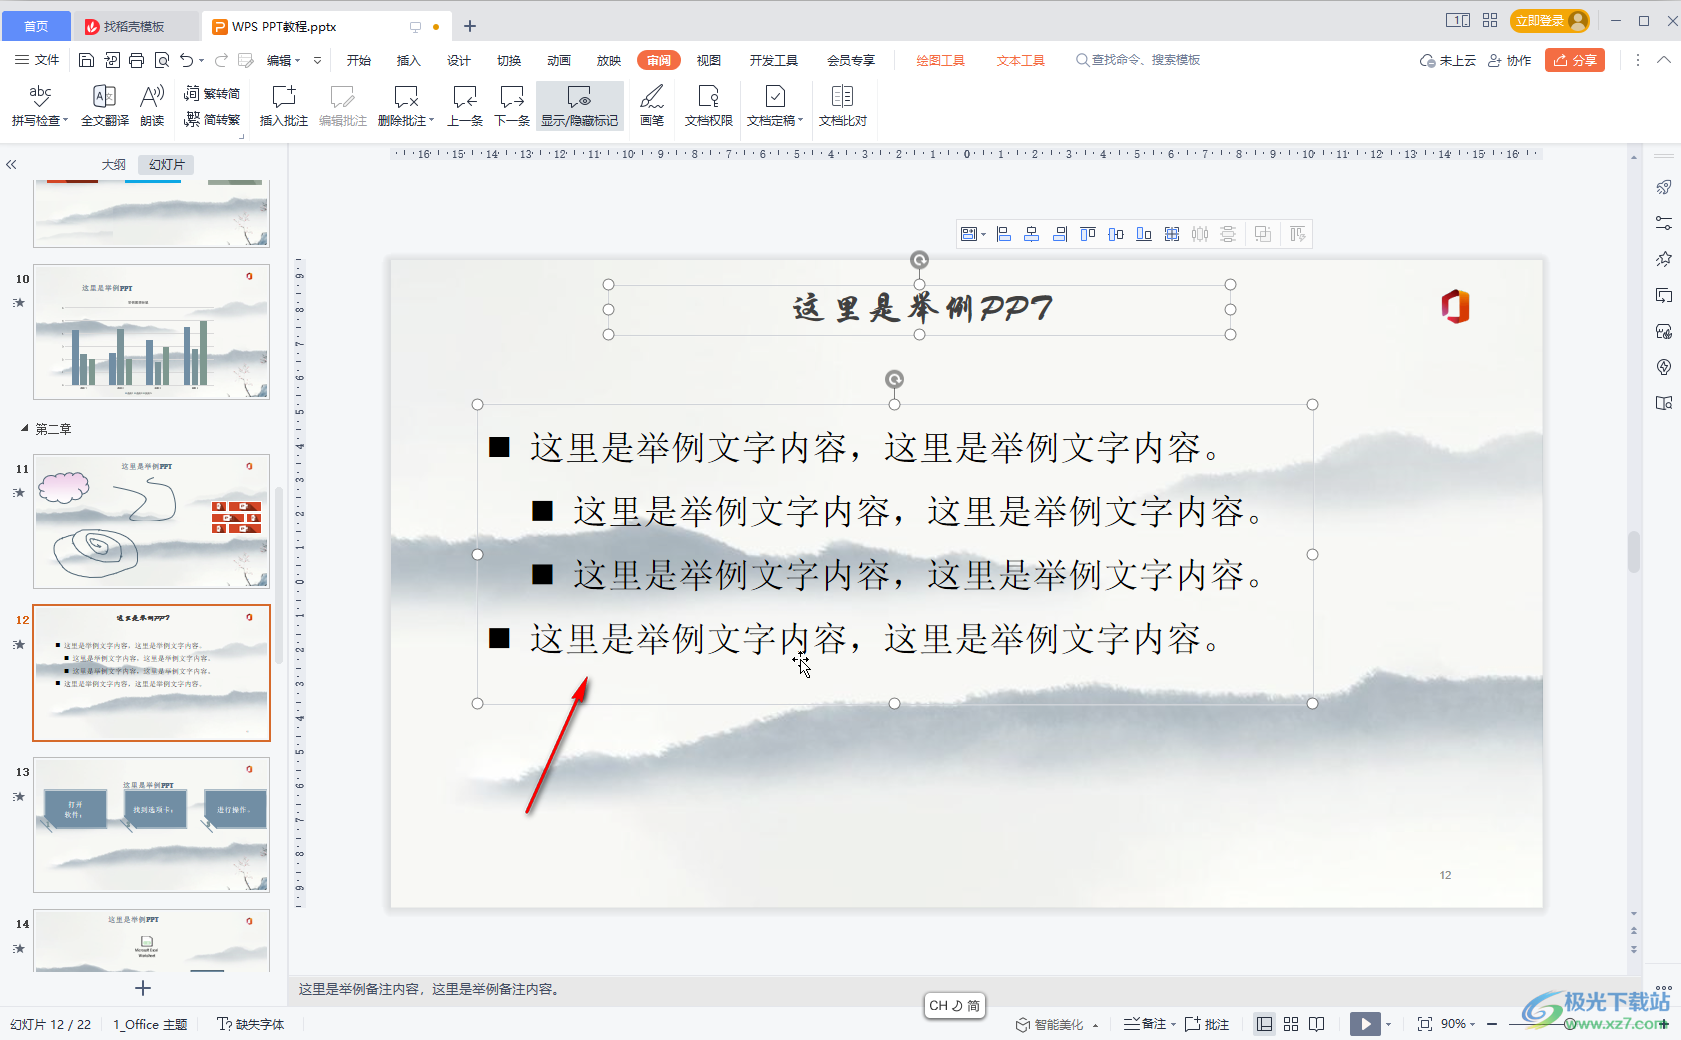Viewport: 1681px width, 1040px height.
Task: Click the Save icon in quick access
Action: pos(86,60)
